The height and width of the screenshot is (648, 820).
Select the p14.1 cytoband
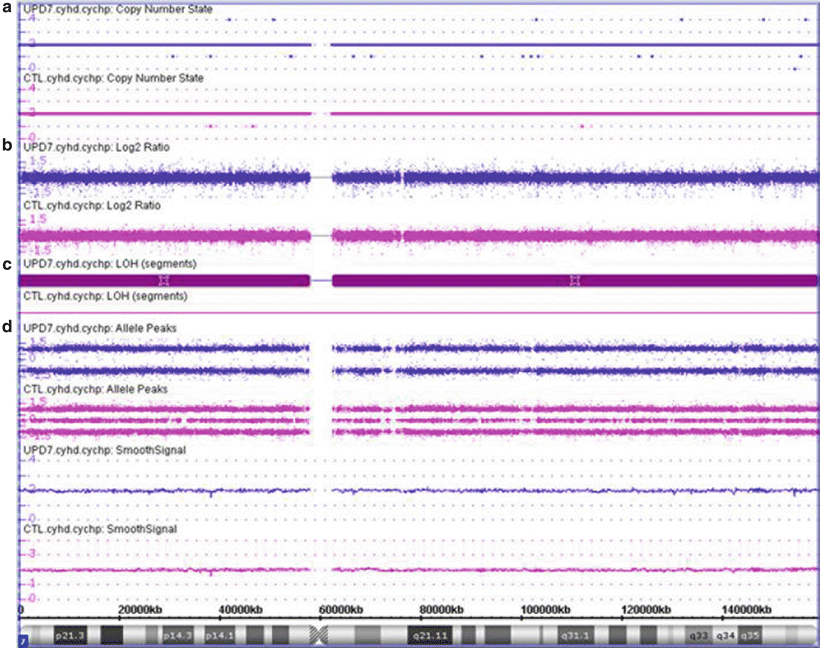point(219,635)
